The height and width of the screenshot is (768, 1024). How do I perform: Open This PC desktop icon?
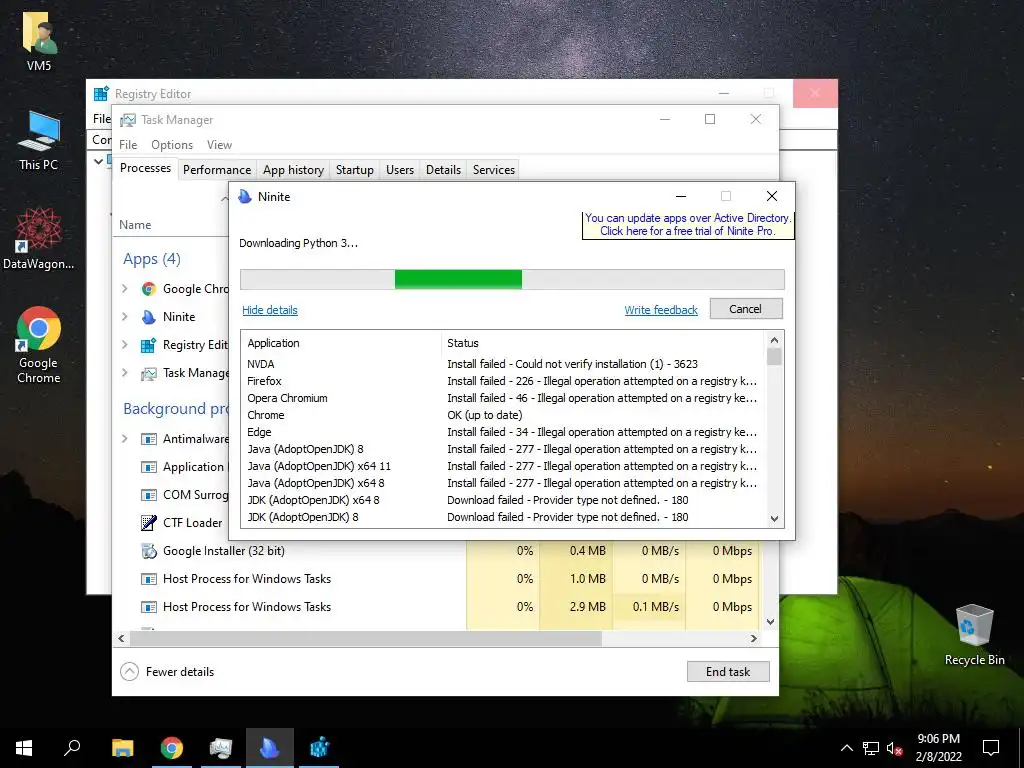point(39,140)
